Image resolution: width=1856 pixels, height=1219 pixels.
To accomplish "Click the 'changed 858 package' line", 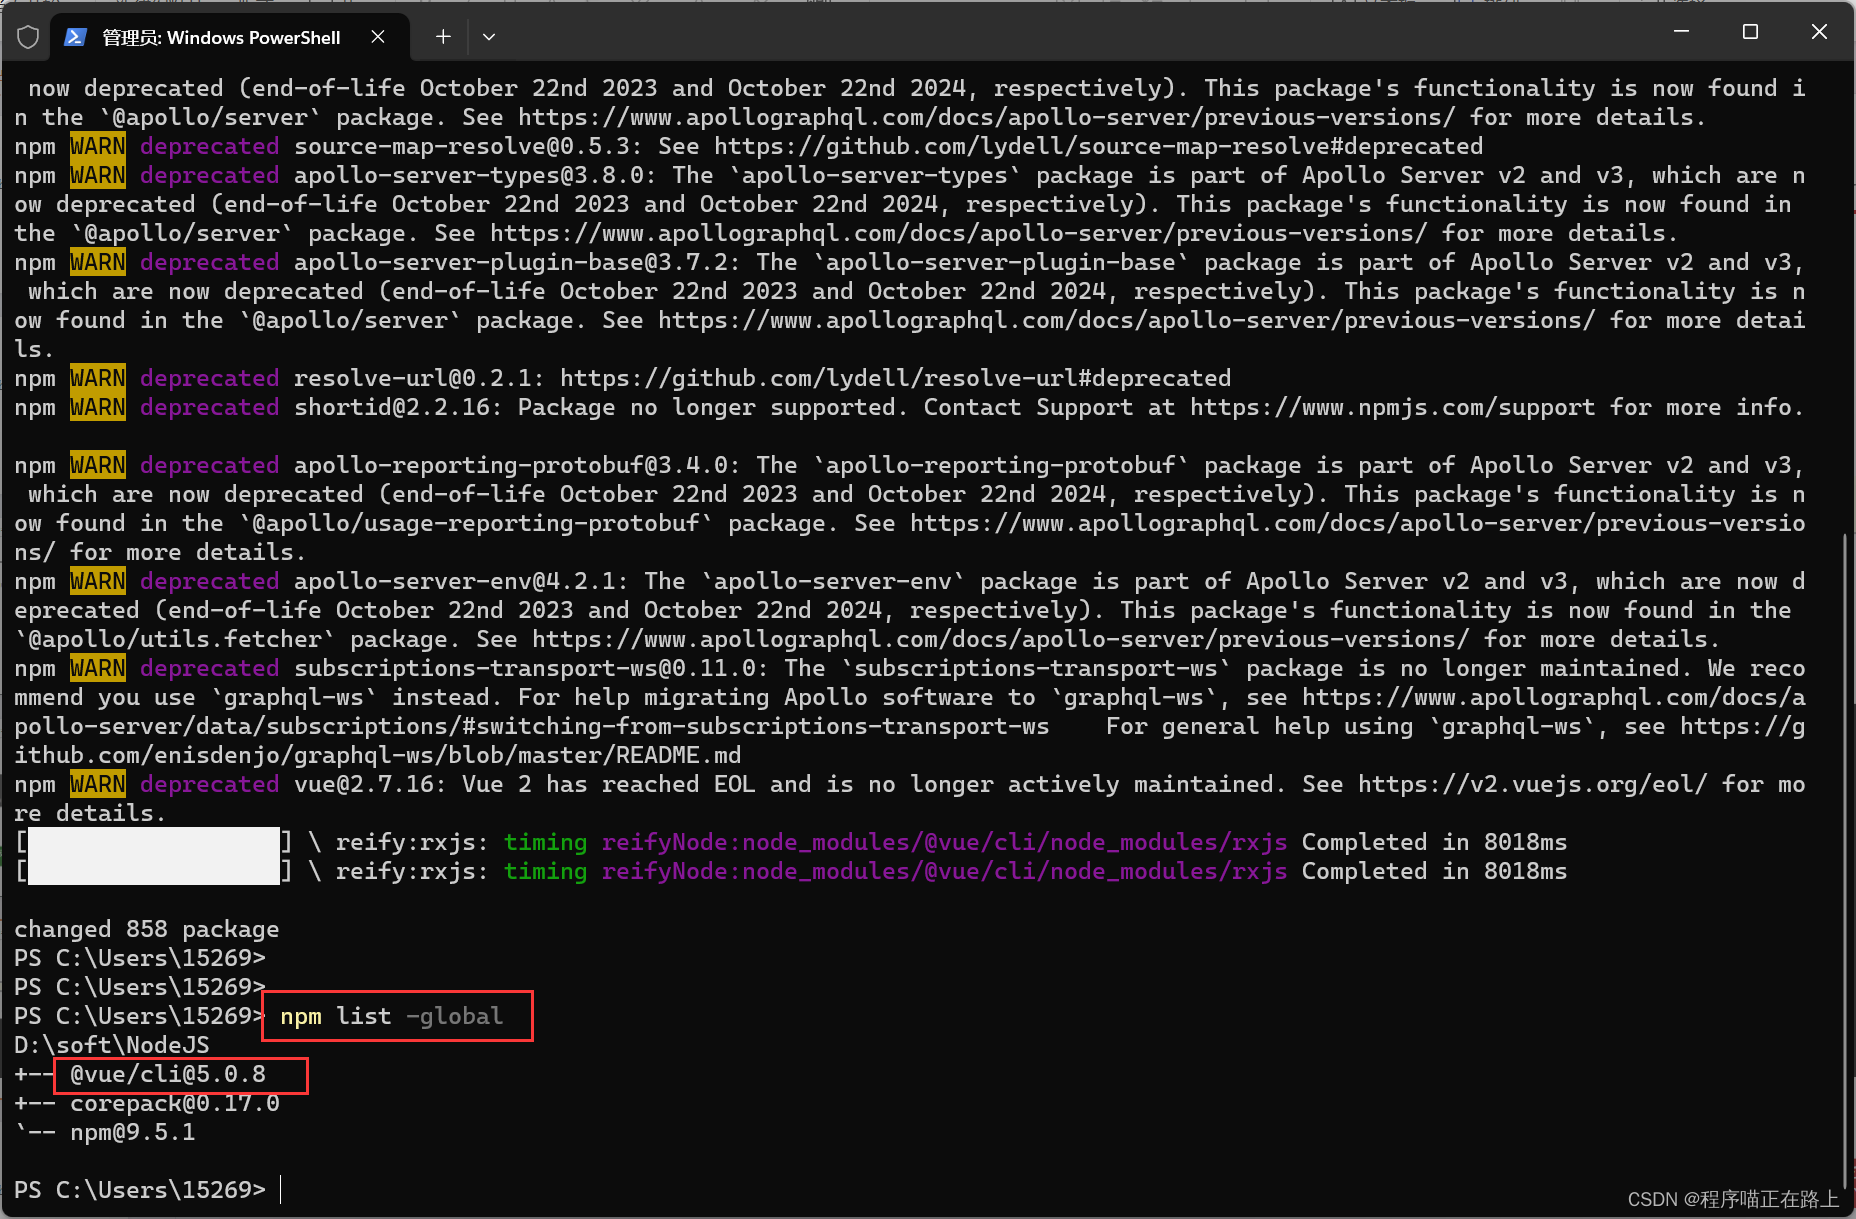I will click(147, 929).
